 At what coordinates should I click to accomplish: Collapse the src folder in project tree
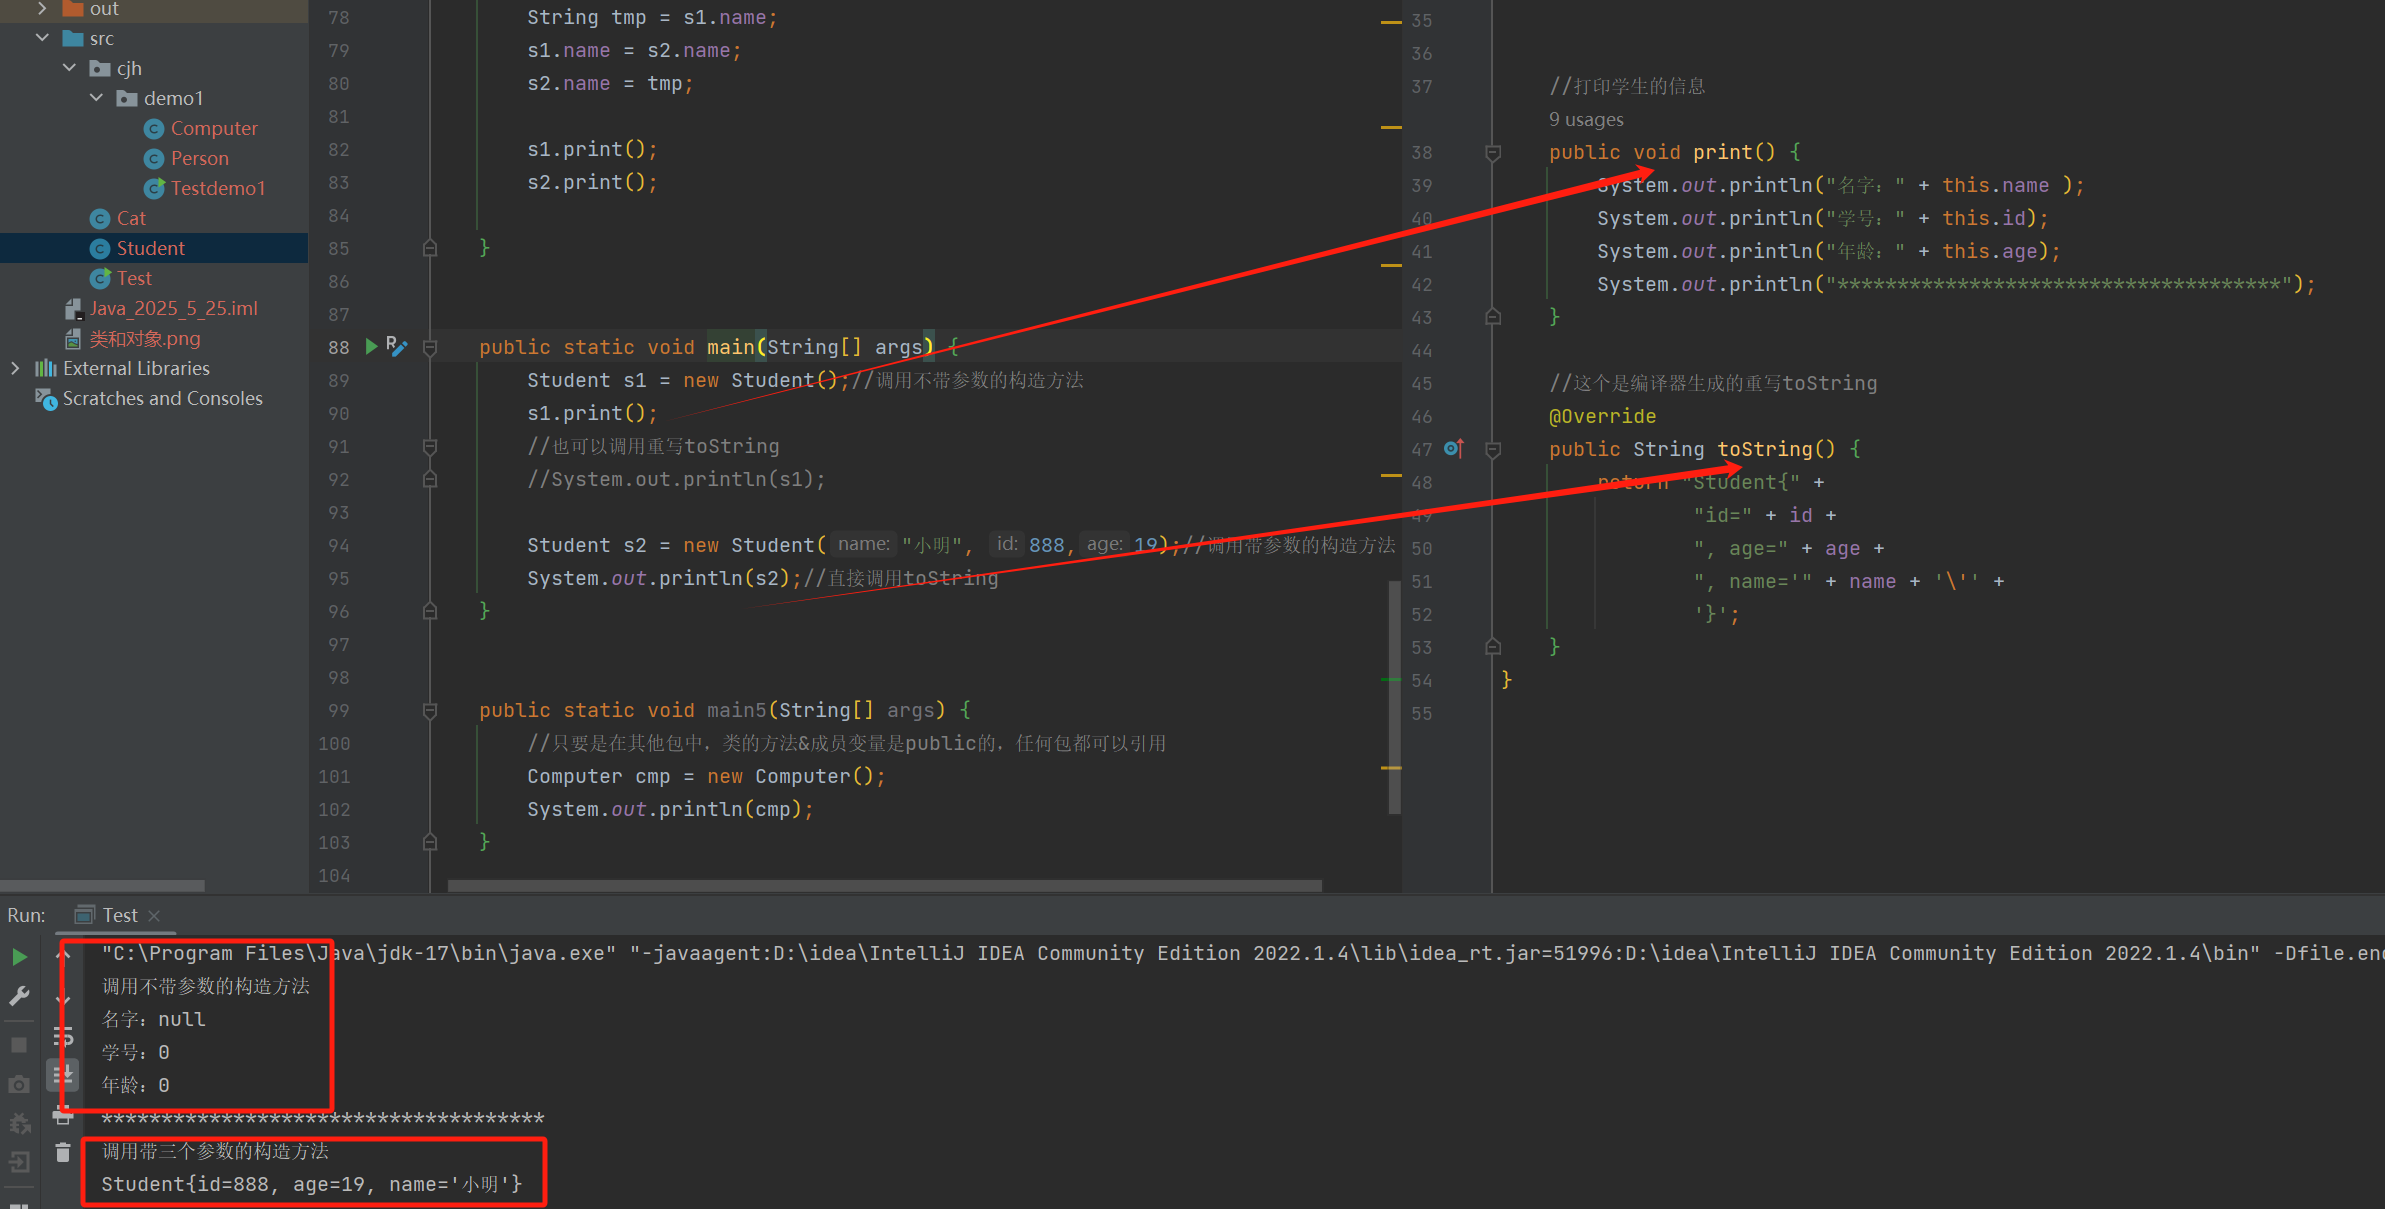coord(43,38)
